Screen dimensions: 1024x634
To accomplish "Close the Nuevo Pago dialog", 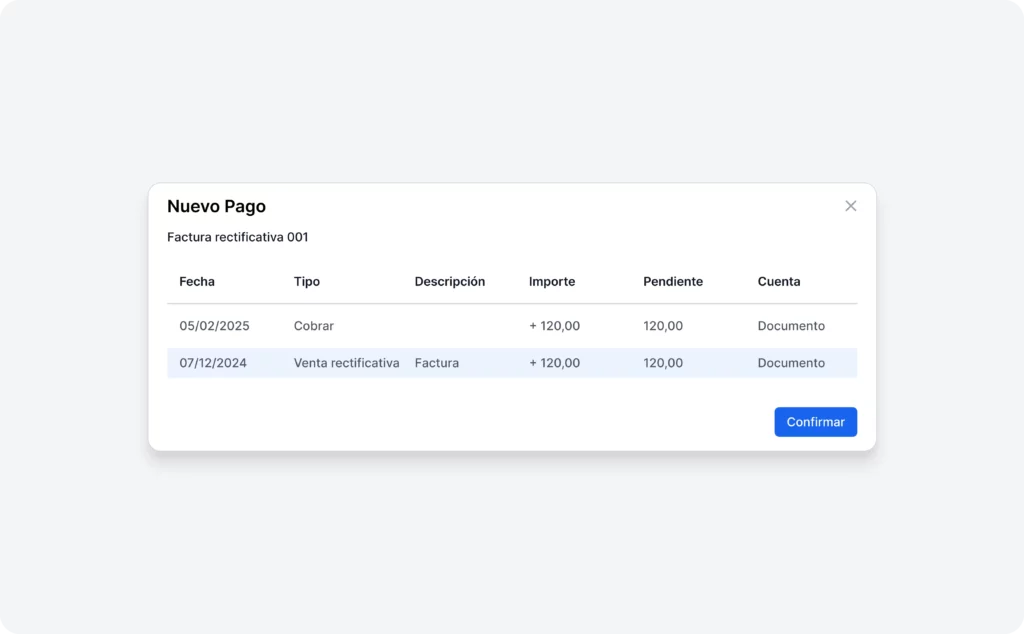I will tap(850, 206).
